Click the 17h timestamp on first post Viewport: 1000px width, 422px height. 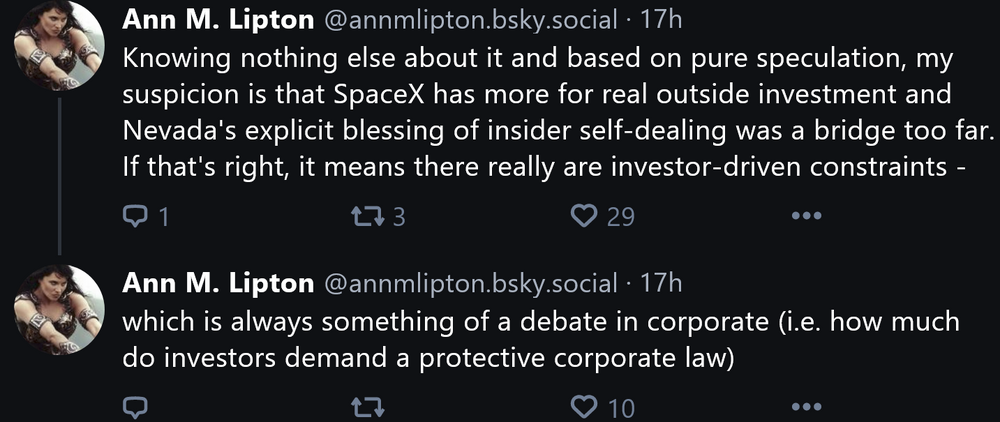click(x=660, y=21)
